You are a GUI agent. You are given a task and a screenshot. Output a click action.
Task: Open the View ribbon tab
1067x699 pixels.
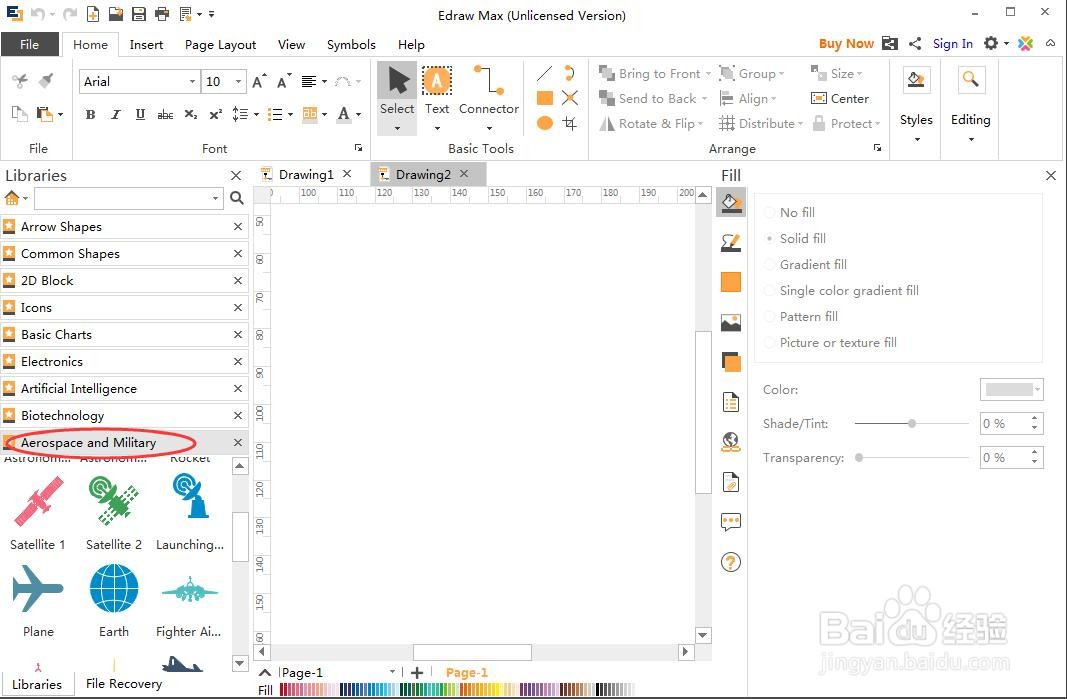click(x=291, y=44)
